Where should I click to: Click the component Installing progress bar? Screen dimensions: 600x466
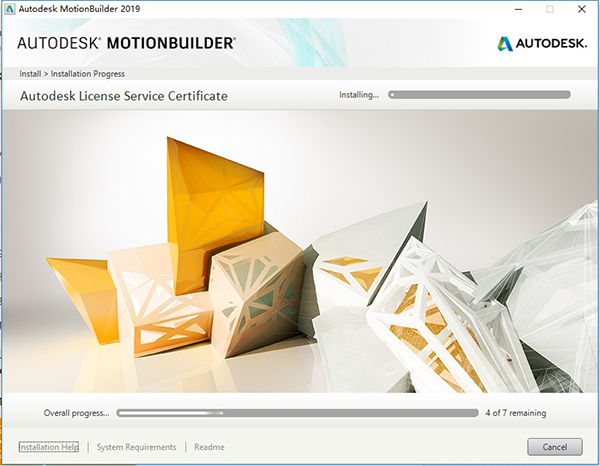click(479, 95)
